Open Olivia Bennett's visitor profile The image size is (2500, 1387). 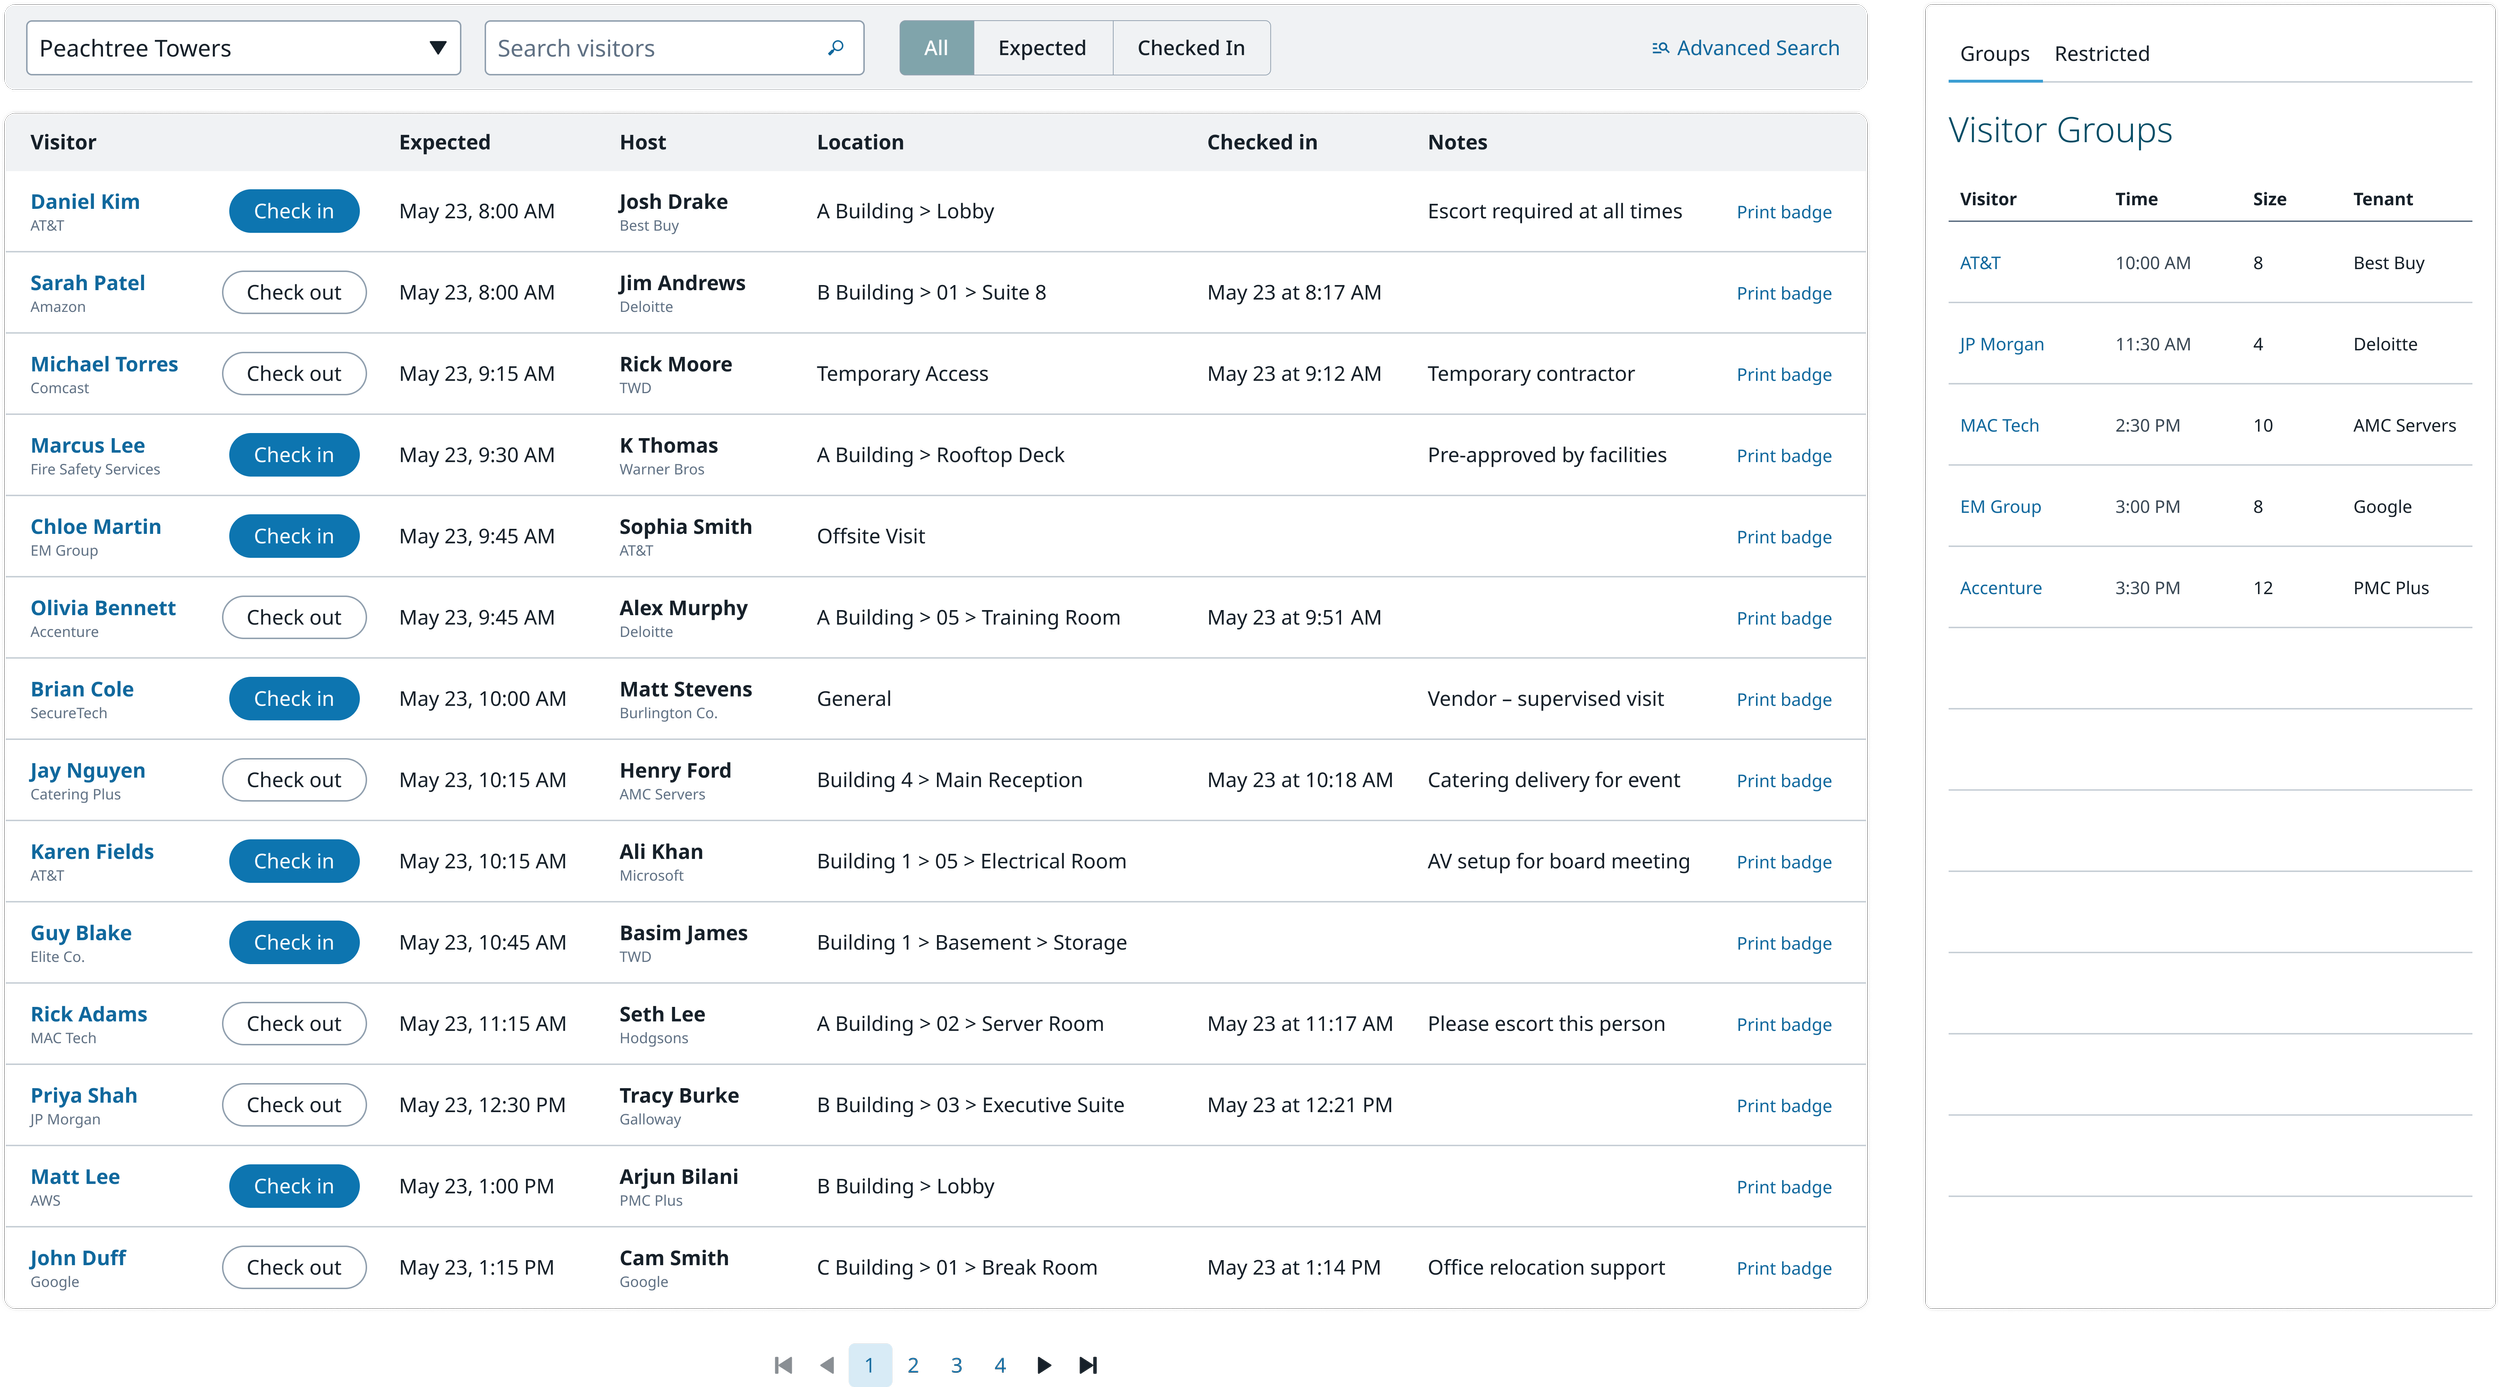point(103,608)
